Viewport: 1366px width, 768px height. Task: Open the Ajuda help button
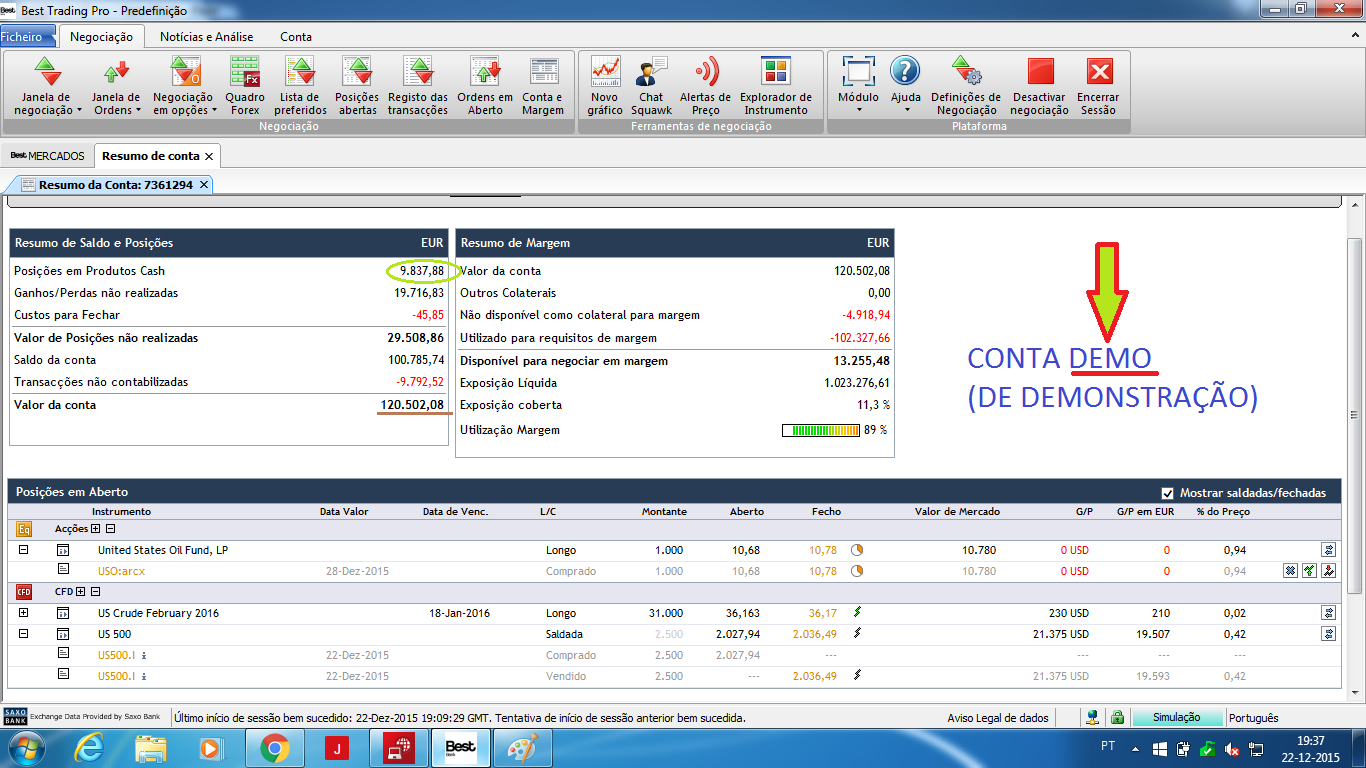(x=906, y=86)
